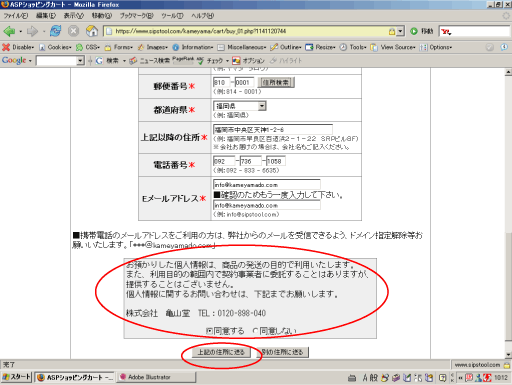Select the 同意しない radio button
The width and height of the screenshot is (512, 385).
(255, 331)
